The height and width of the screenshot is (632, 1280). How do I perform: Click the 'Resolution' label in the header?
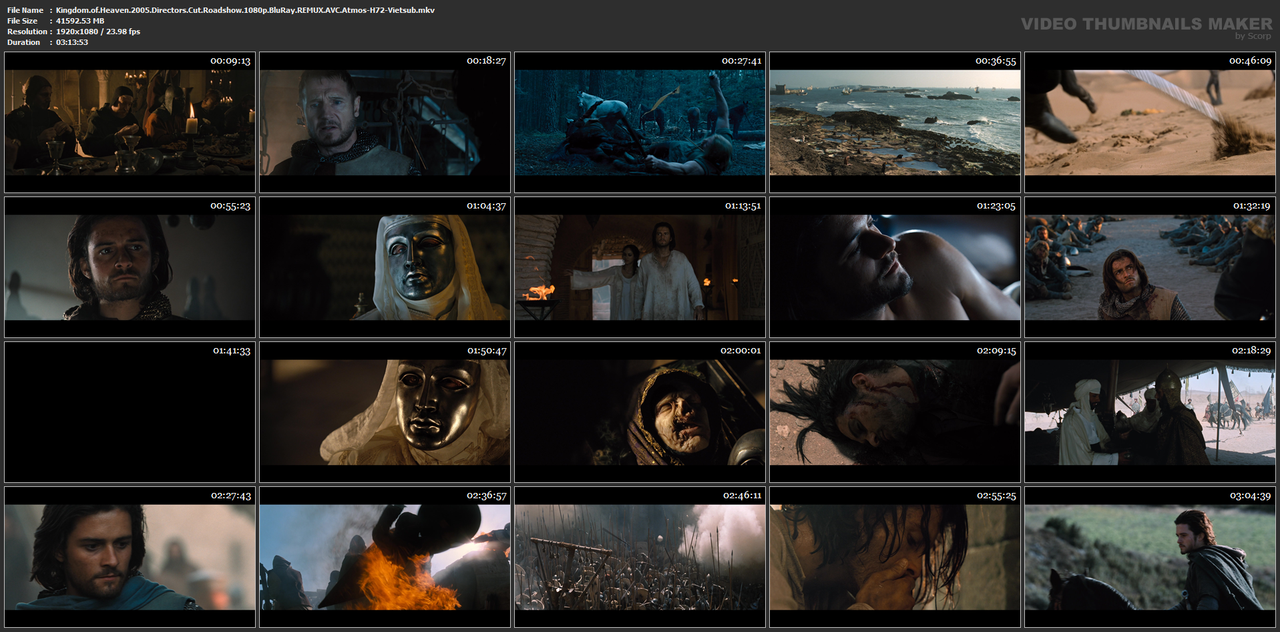(25, 32)
